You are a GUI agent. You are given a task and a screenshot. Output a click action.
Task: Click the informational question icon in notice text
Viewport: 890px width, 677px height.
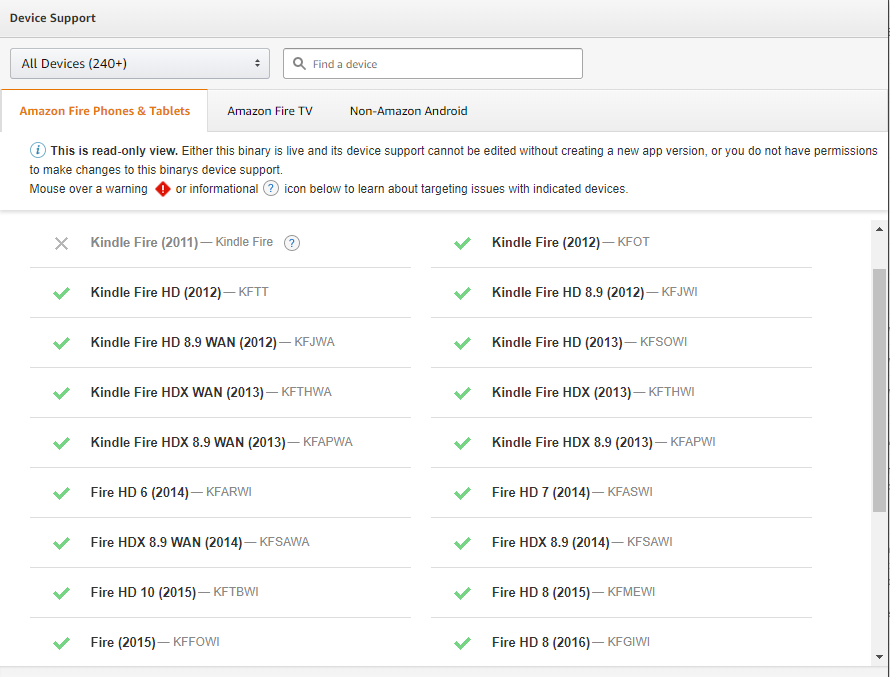pyautogui.click(x=271, y=189)
